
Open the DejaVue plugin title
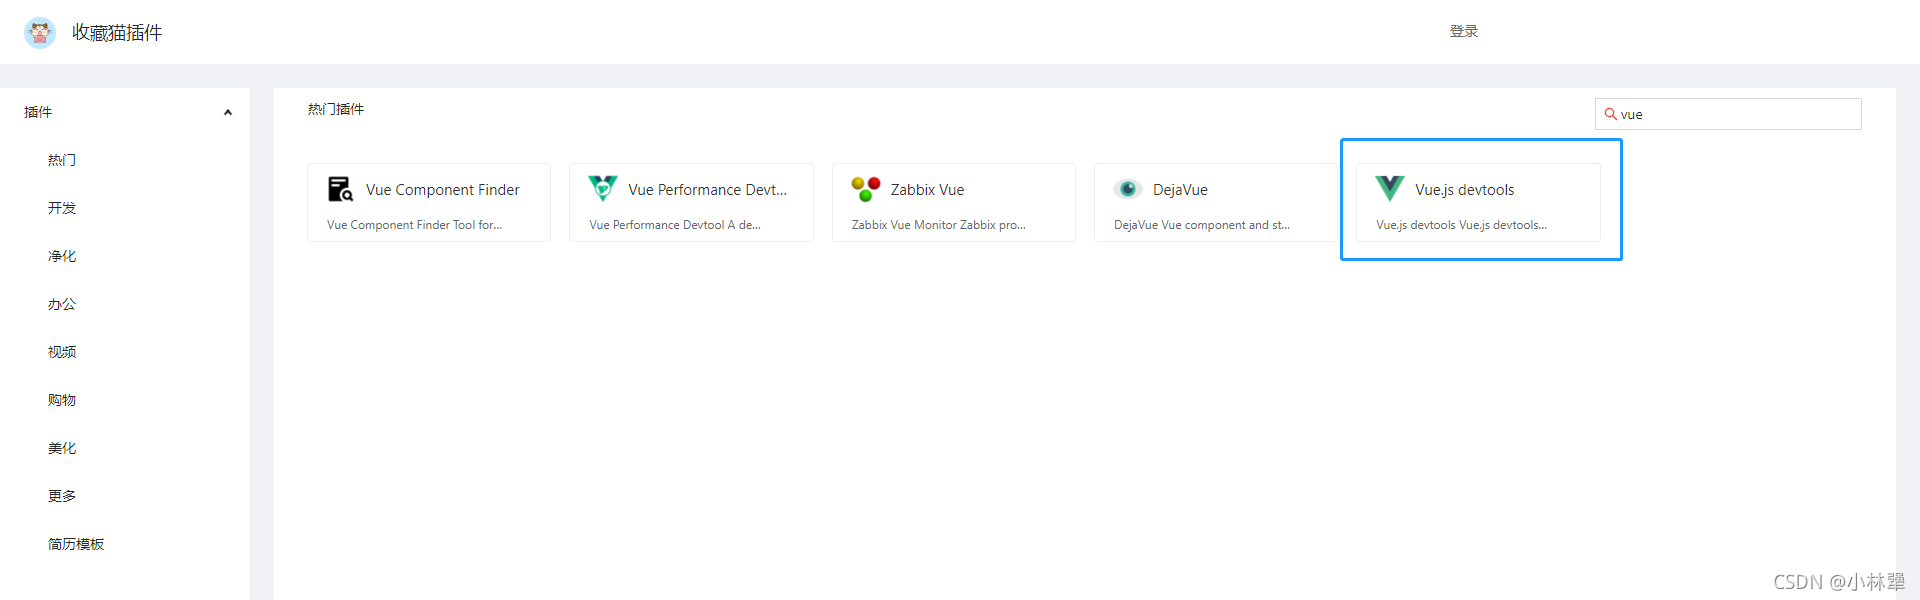[1180, 190]
